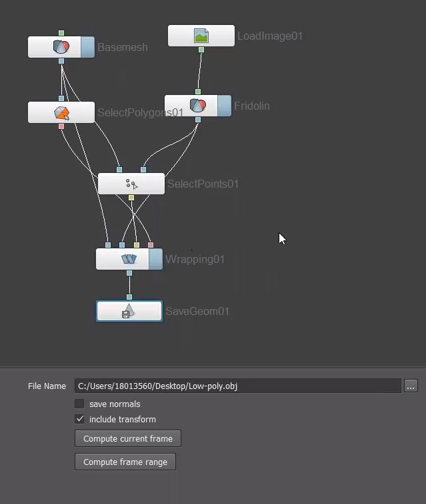426x504 pixels.
Task: Click the green input port atop Basemesh
Action: 61,33
